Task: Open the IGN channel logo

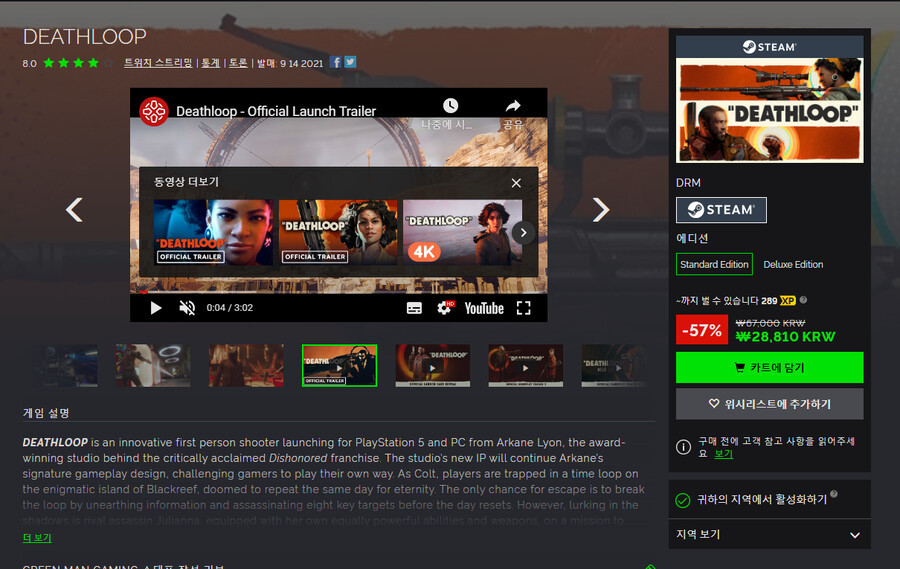Action: 154,111
